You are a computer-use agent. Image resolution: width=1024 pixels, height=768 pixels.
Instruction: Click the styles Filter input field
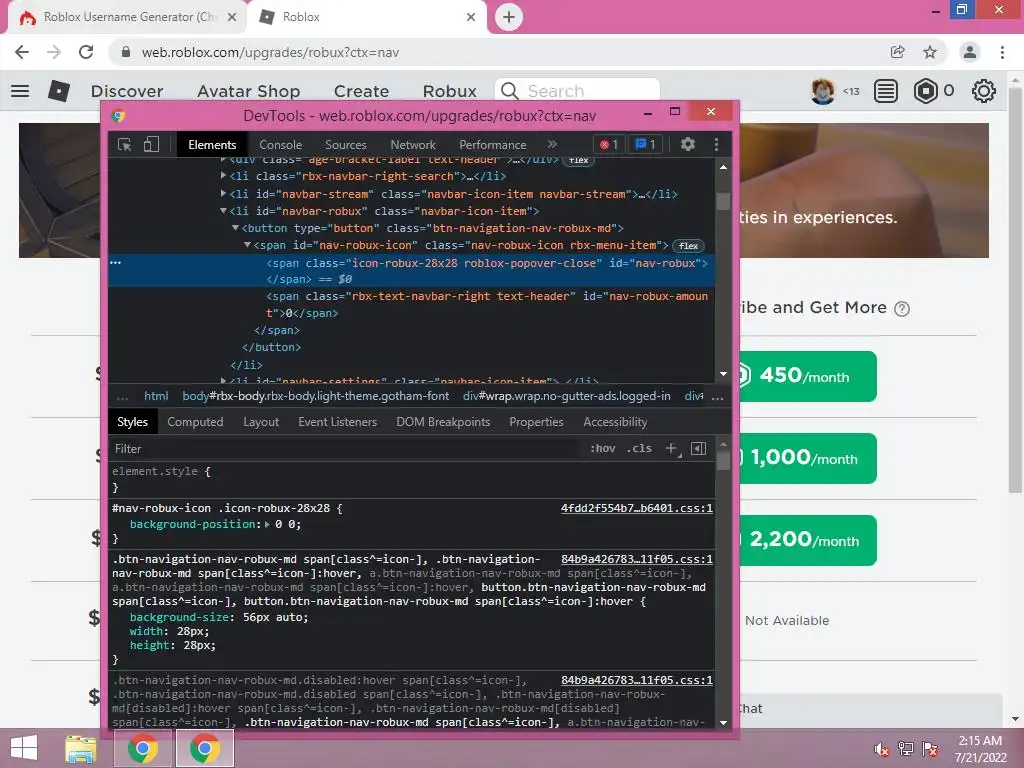tap(346, 449)
